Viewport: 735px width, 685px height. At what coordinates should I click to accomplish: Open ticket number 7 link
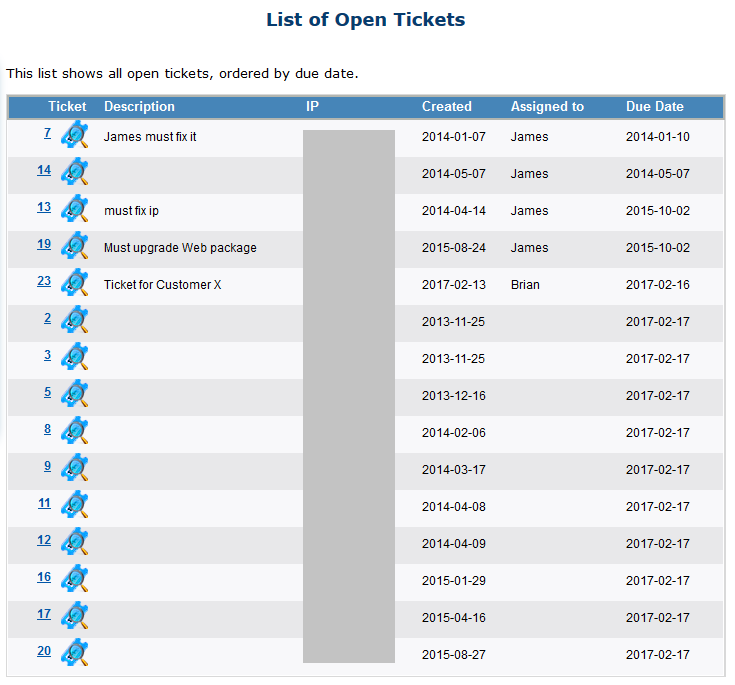47,133
